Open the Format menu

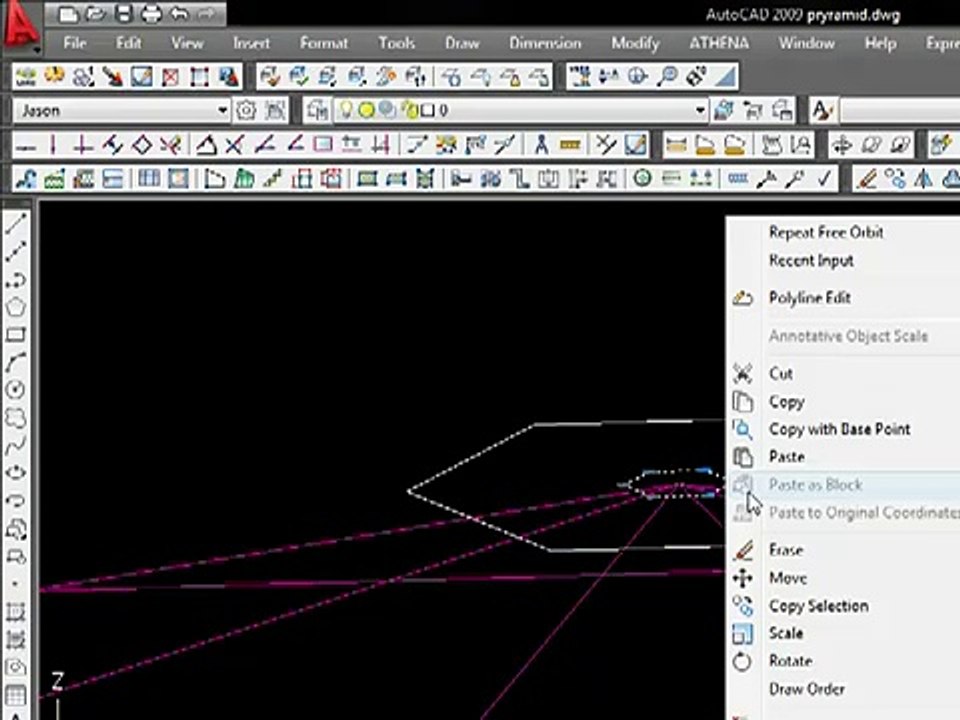(324, 43)
